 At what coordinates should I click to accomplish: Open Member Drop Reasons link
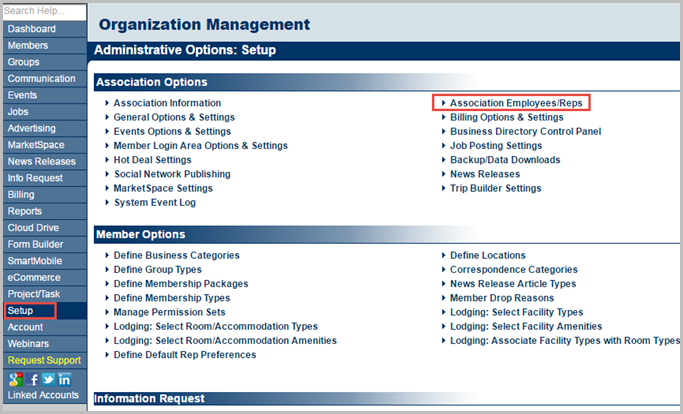coord(502,298)
